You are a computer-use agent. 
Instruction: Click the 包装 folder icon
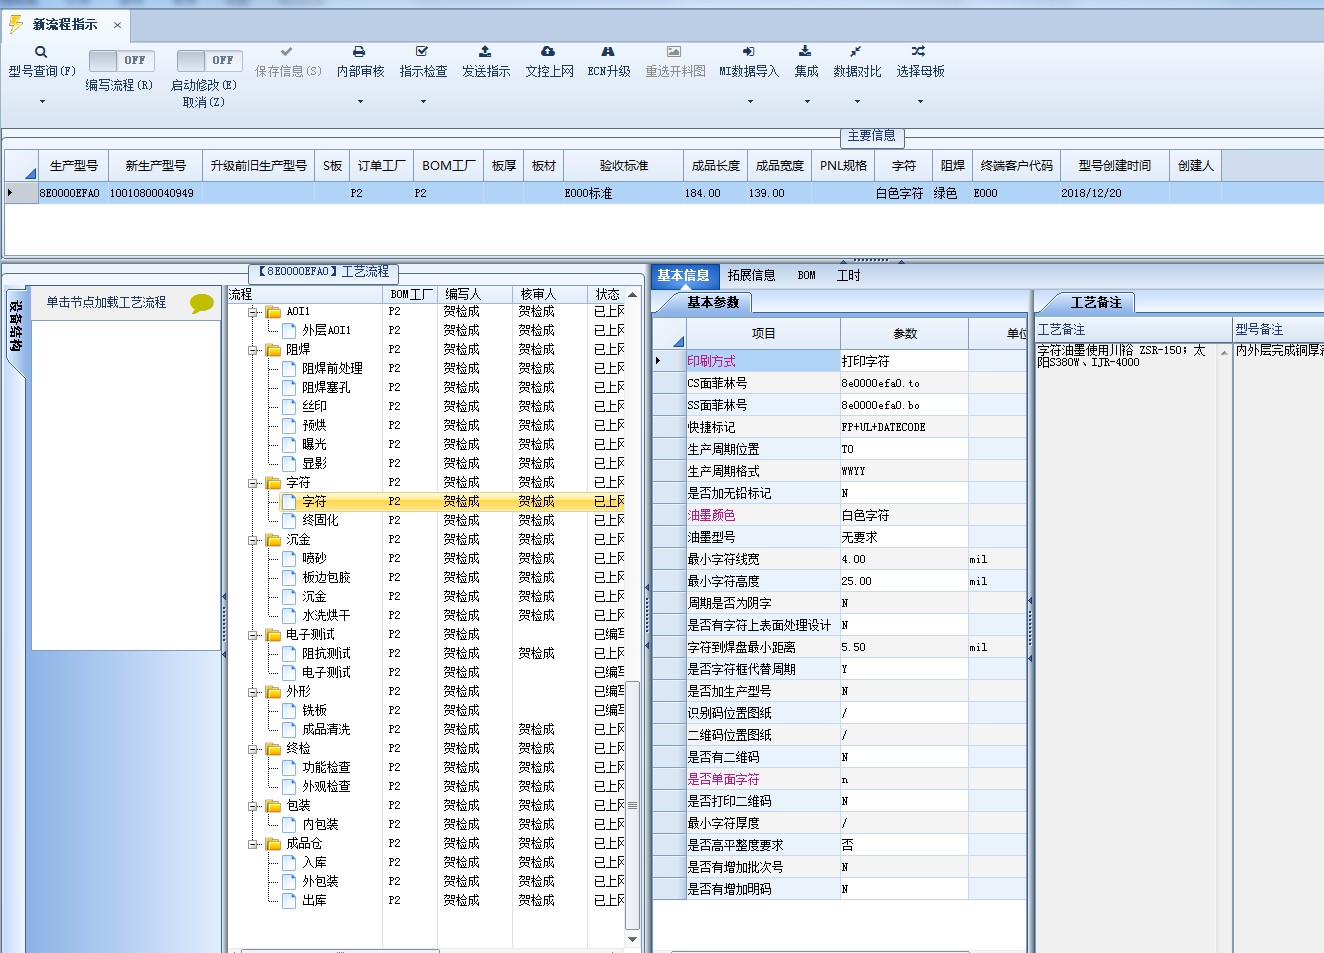(273, 806)
